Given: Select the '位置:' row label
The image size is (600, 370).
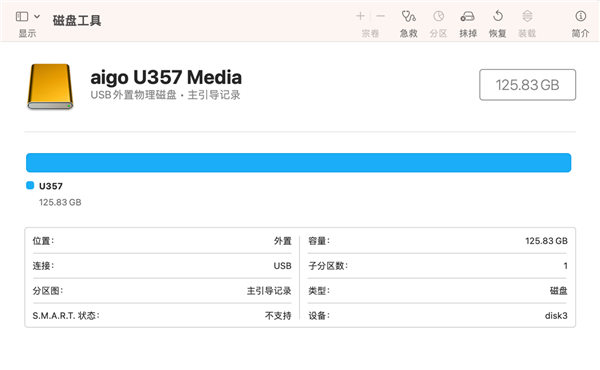Looking at the screenshot, I should coord(43,241).
